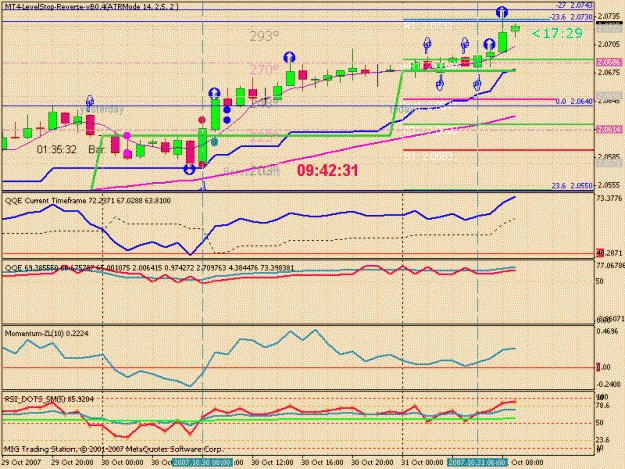The image size is (625, 469).
Task: Click the white 'S1 2.0593' support label
Action: click(x=428, y=157)
